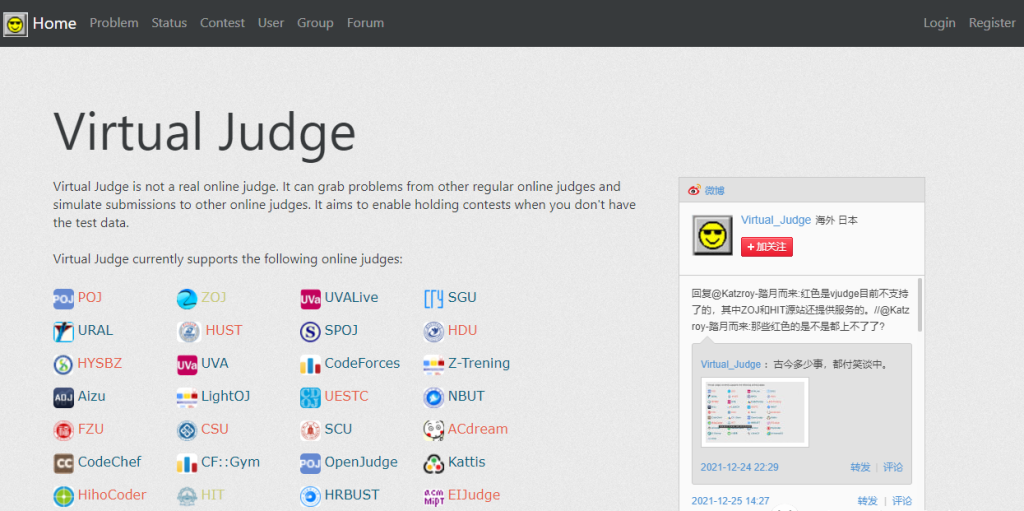This screenshot has height=511, width=1024.
Task: Click the red follow button 加关注
Action: click(x=767, y=247)
